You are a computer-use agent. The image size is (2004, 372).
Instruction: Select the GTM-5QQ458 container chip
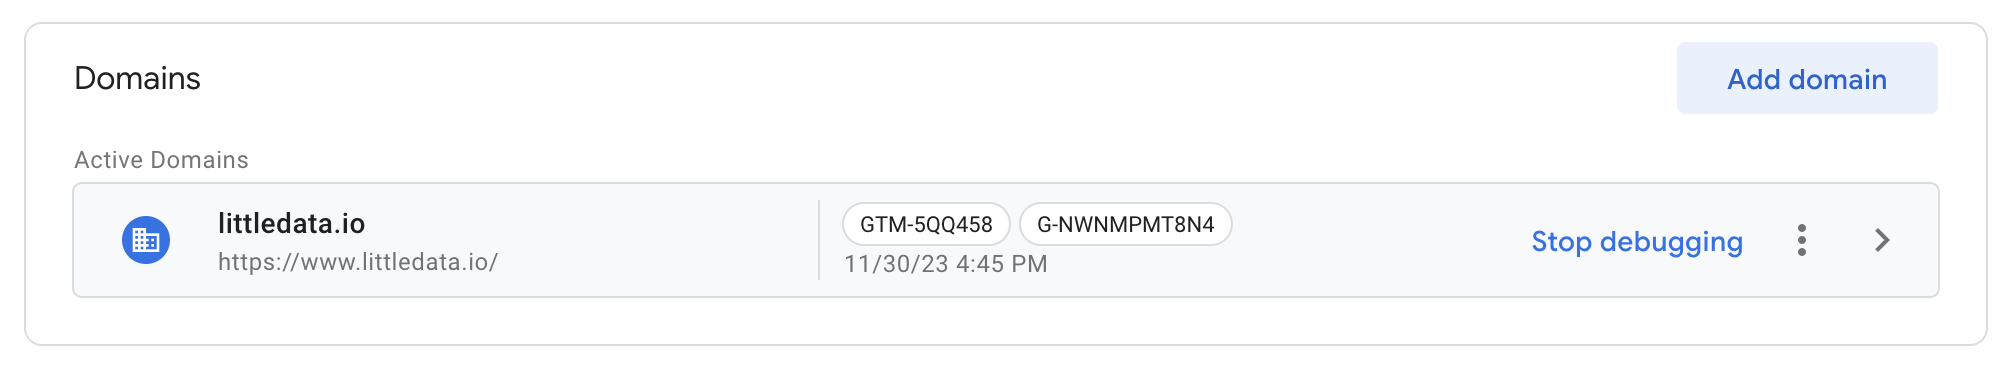(x=926, y=224)
